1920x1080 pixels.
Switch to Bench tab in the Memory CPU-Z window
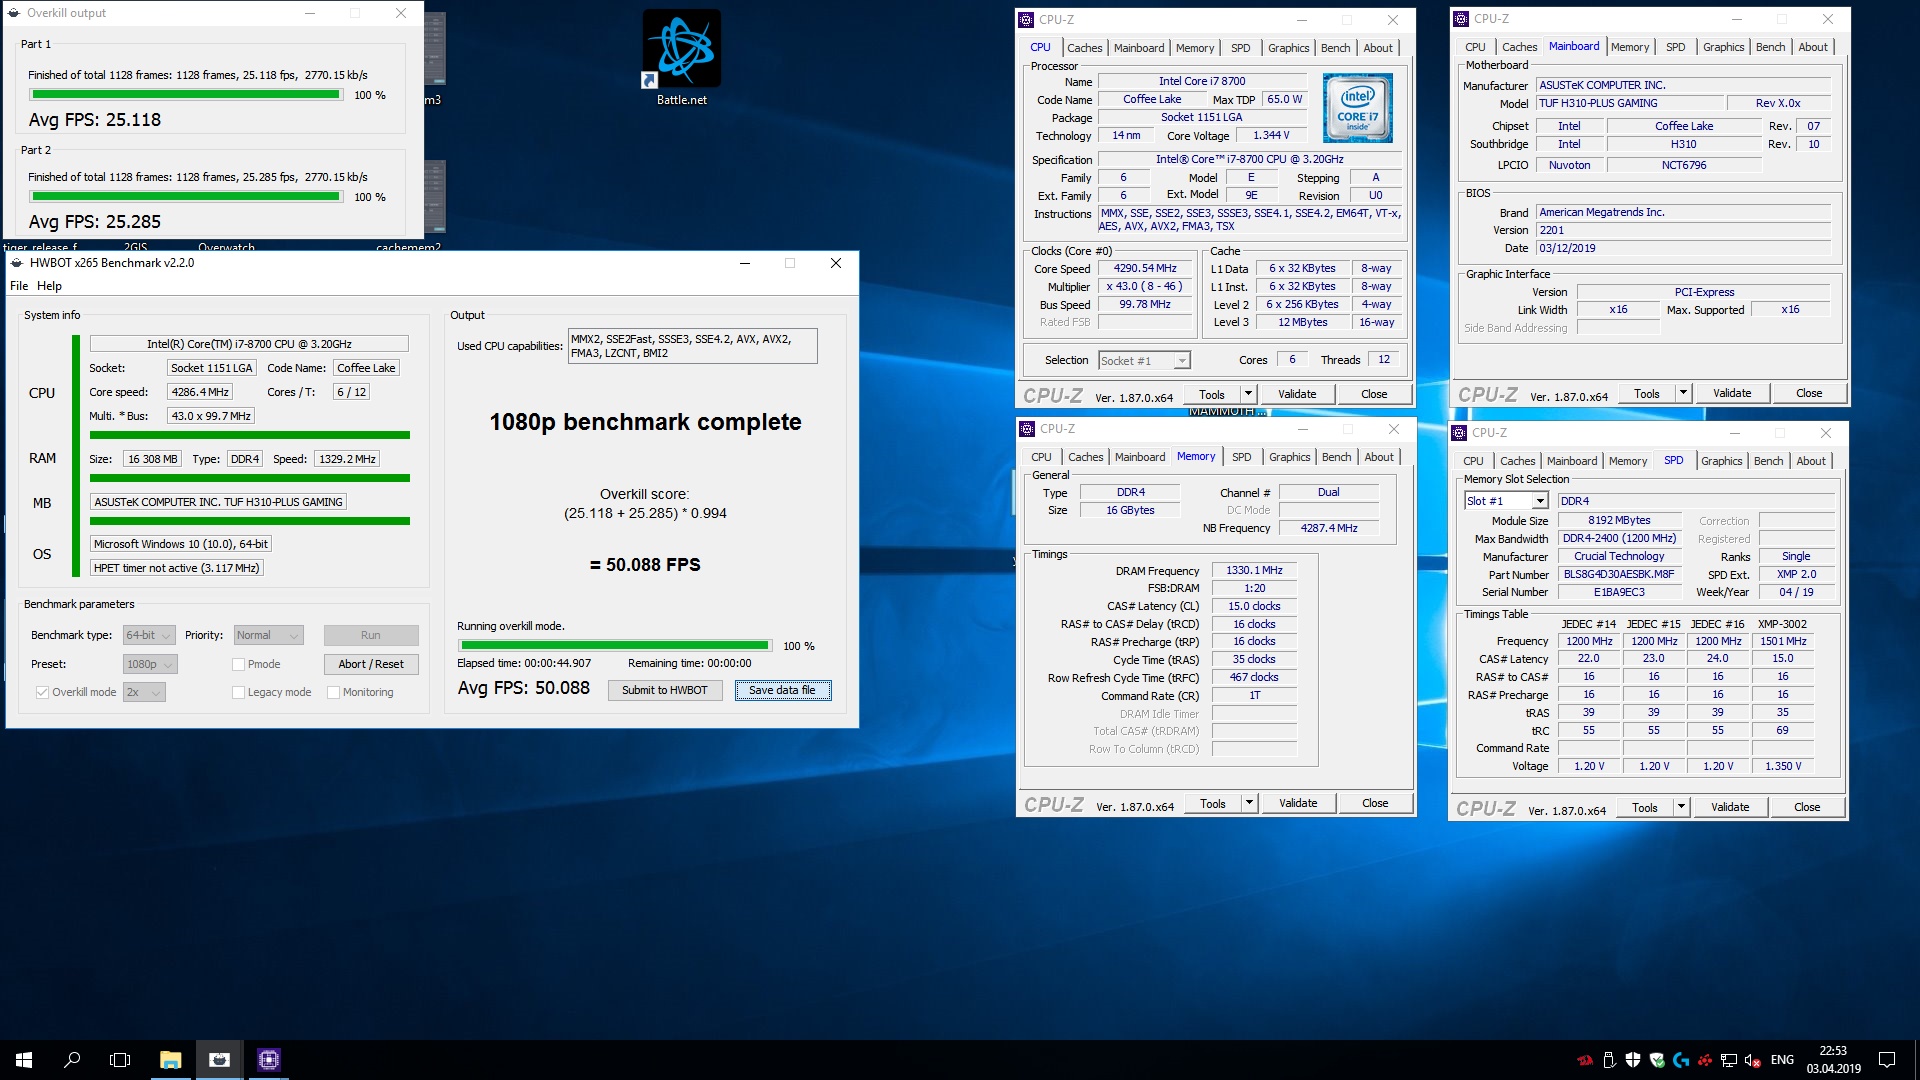click(x=1336, y=457)
